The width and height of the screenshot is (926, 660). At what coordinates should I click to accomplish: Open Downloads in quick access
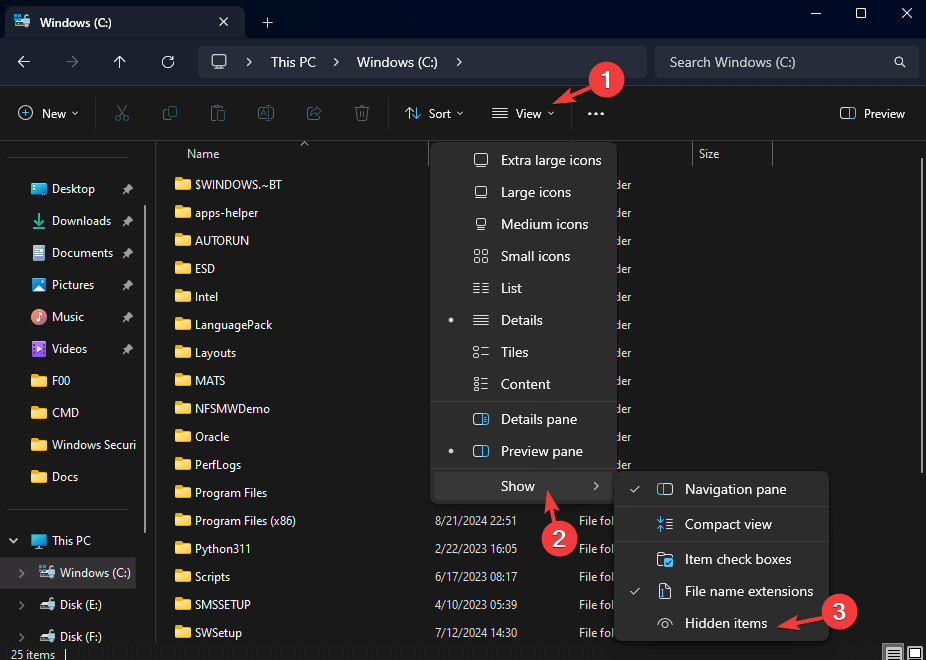tap(81, 221)
